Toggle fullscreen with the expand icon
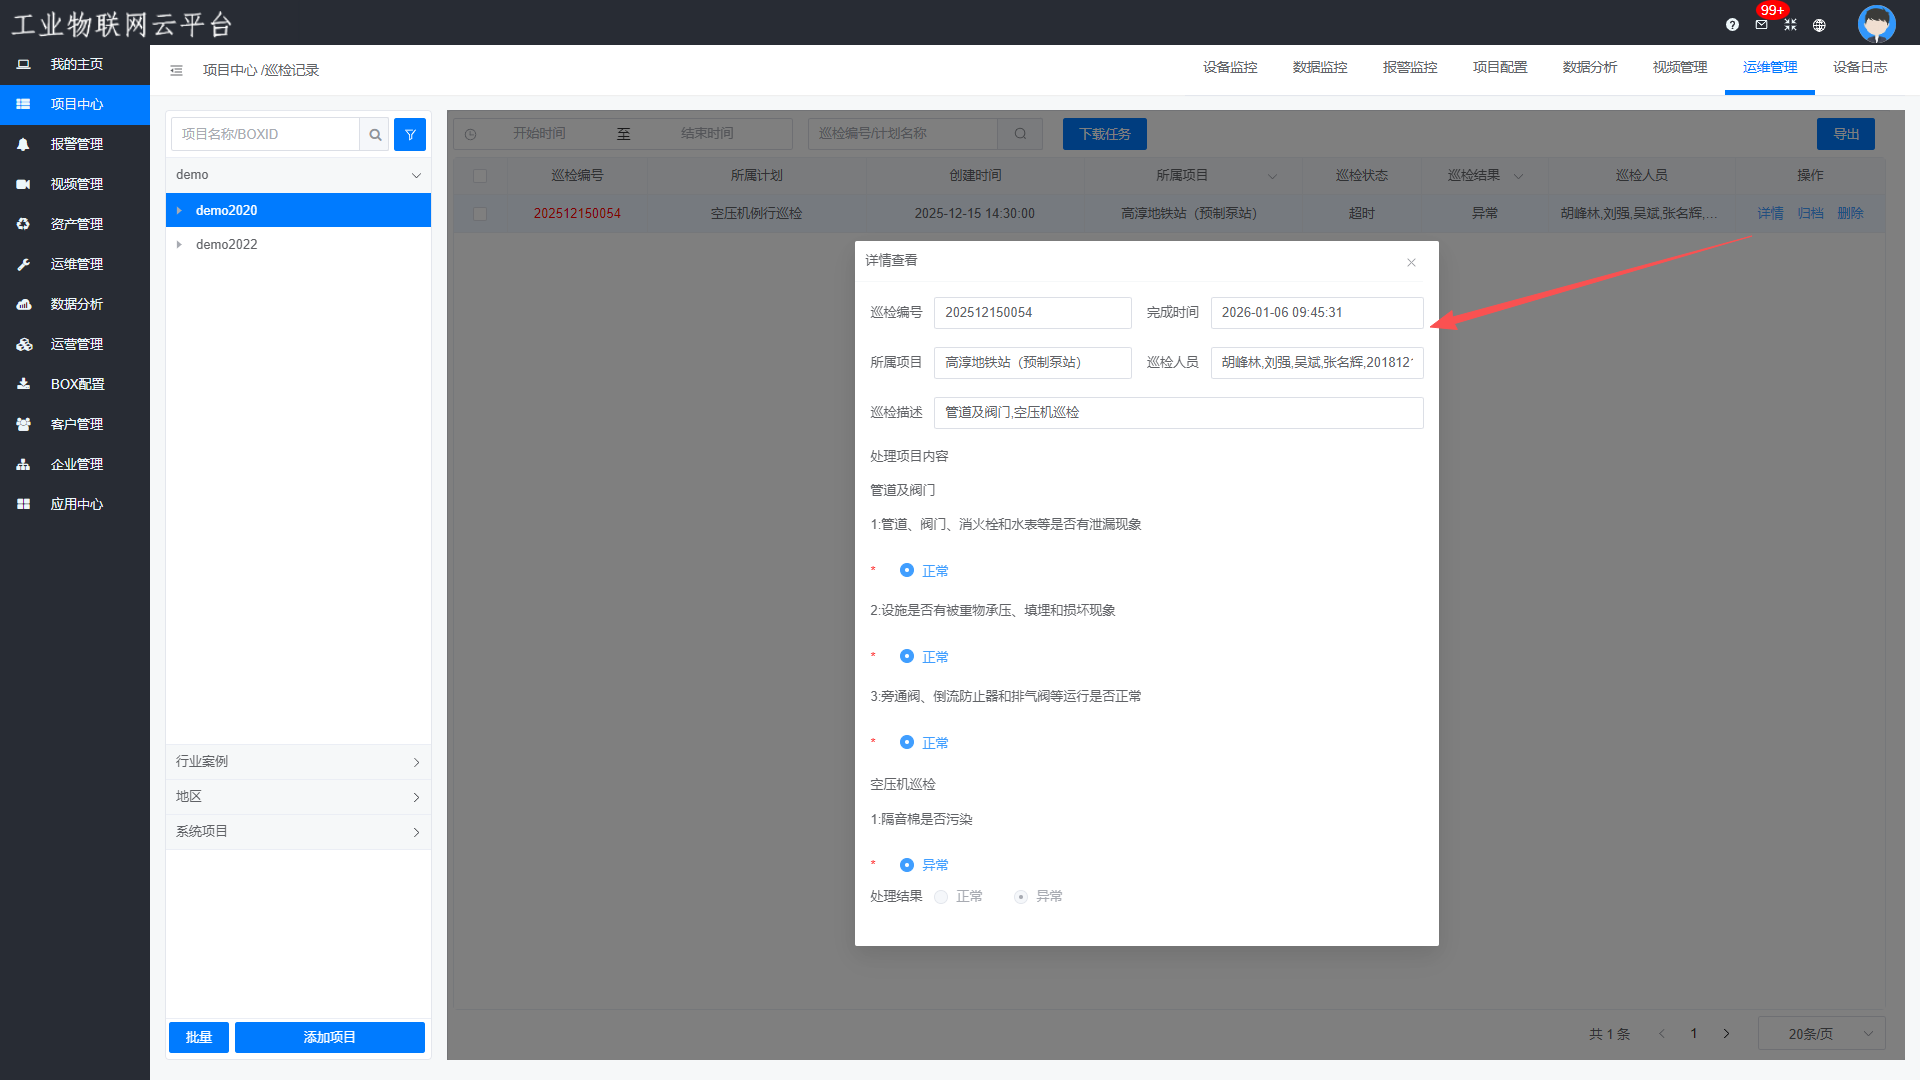Screen dimensions: 1920x1080 [x=1790, y=25]
